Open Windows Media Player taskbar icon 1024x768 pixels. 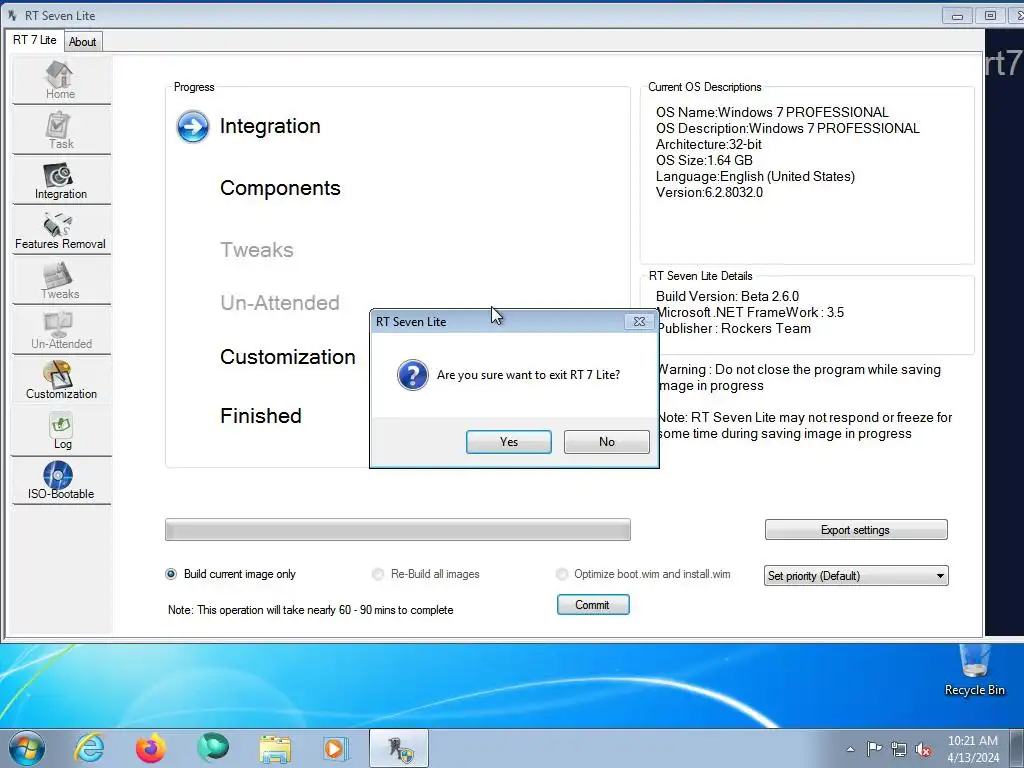[336, 748]
